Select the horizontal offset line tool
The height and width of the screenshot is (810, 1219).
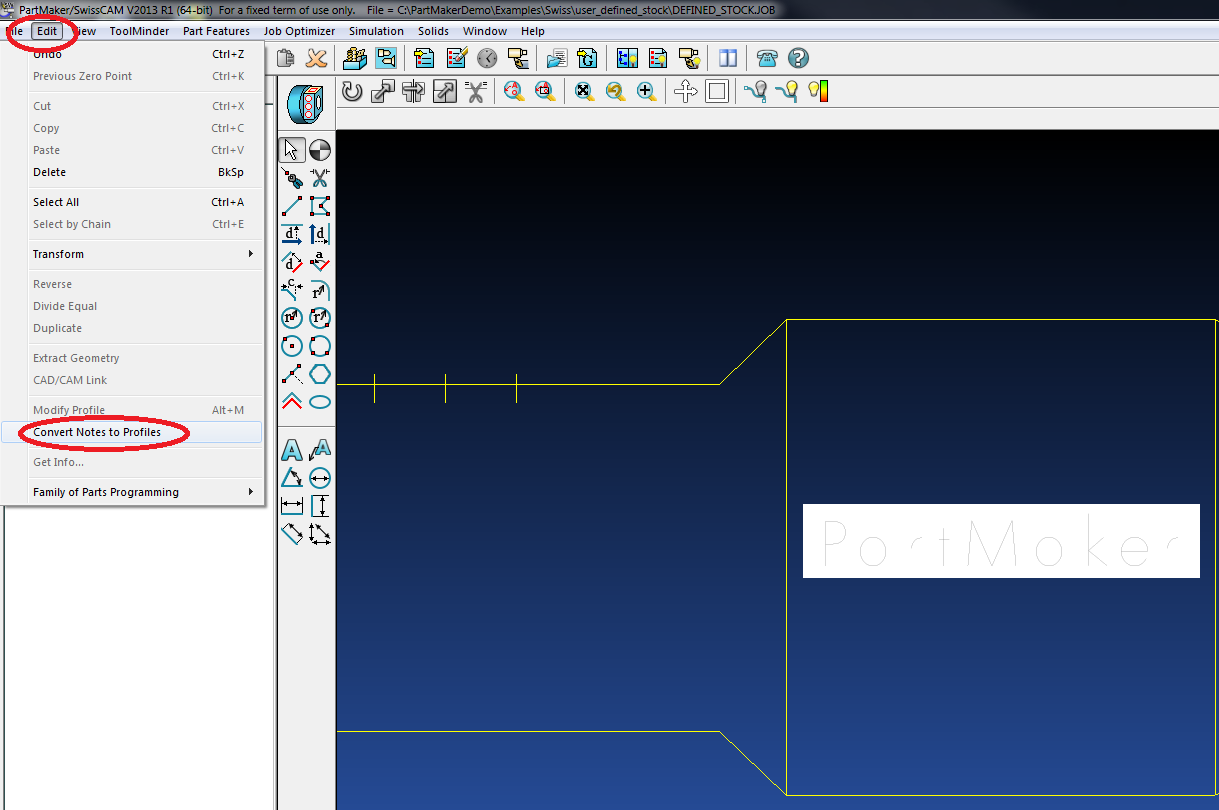(x=292, y=234)
